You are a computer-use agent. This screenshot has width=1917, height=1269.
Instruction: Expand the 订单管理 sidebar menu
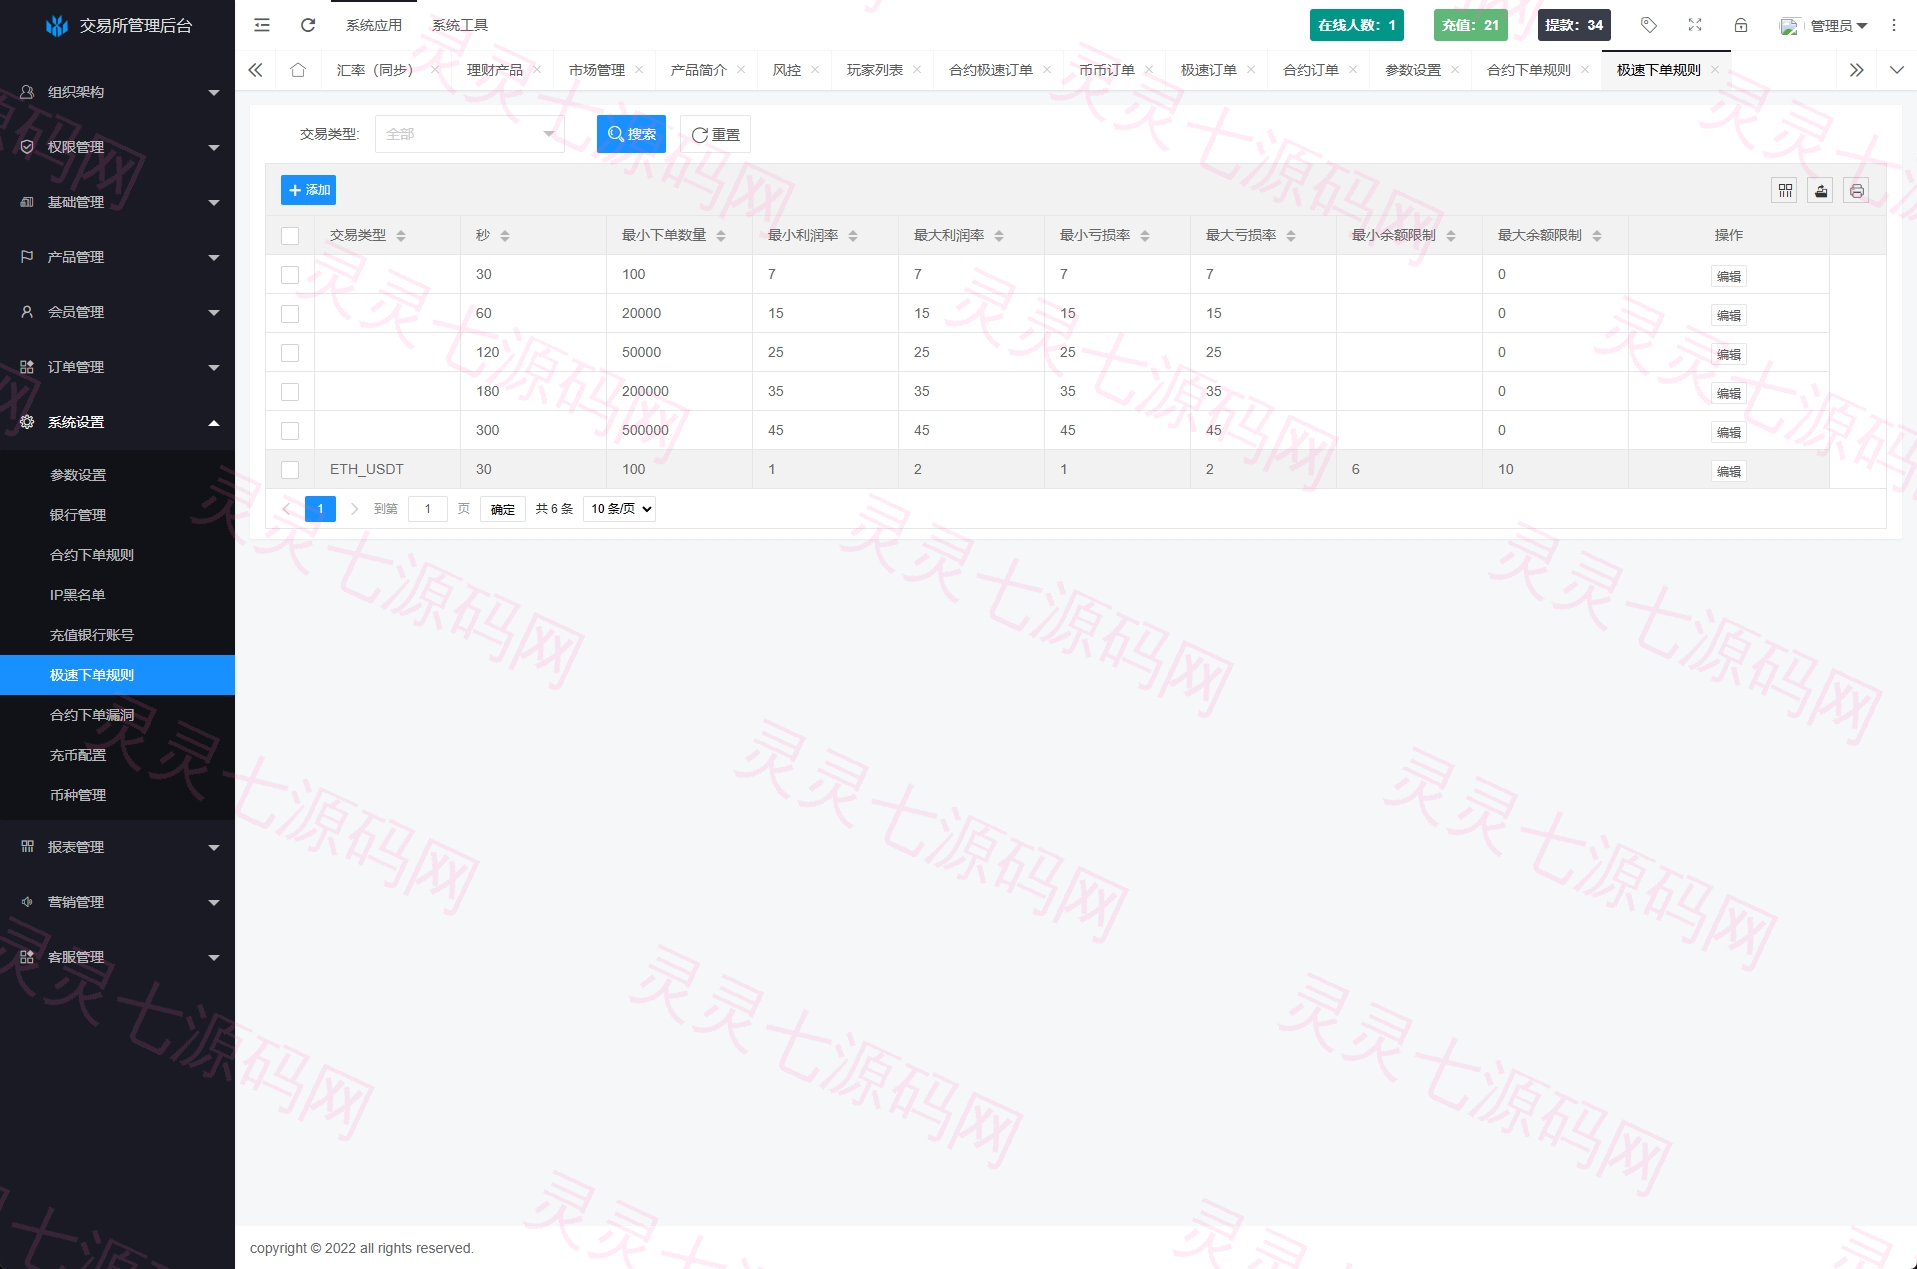(x=117, y=367)
